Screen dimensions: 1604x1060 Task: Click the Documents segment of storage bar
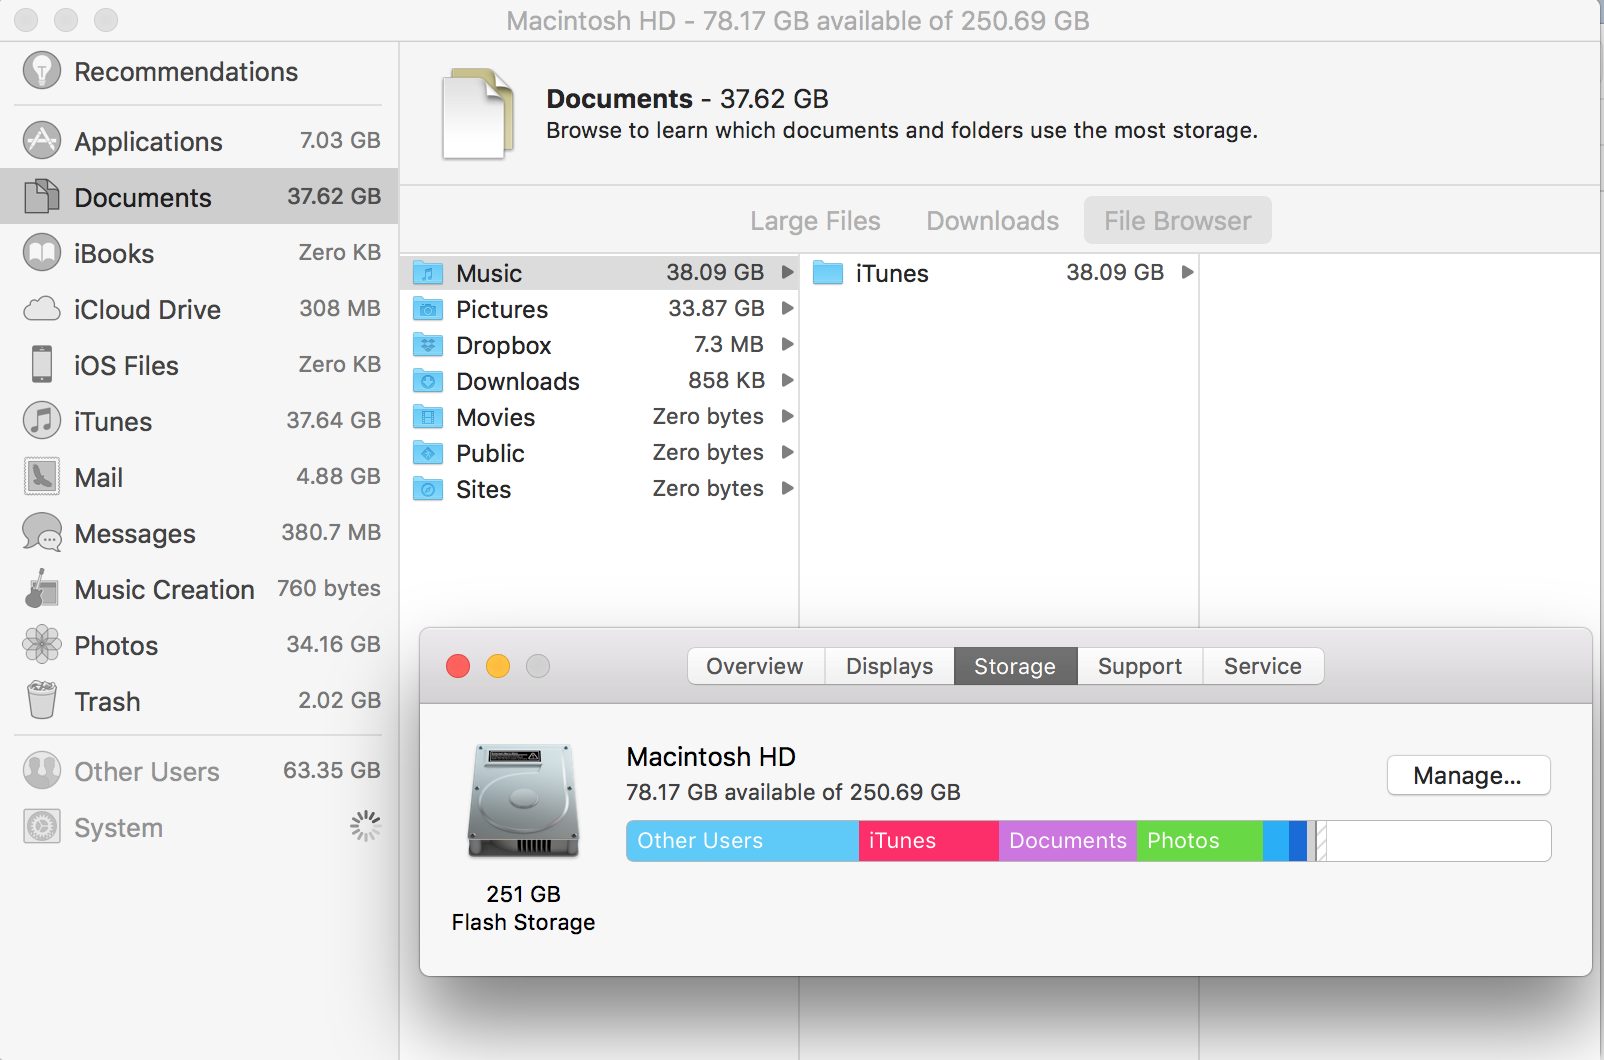[1068, 841]
